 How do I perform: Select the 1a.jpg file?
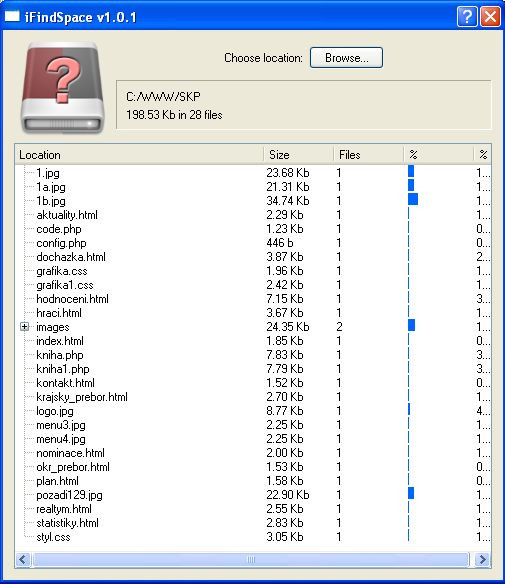click(x=51, y=187)
